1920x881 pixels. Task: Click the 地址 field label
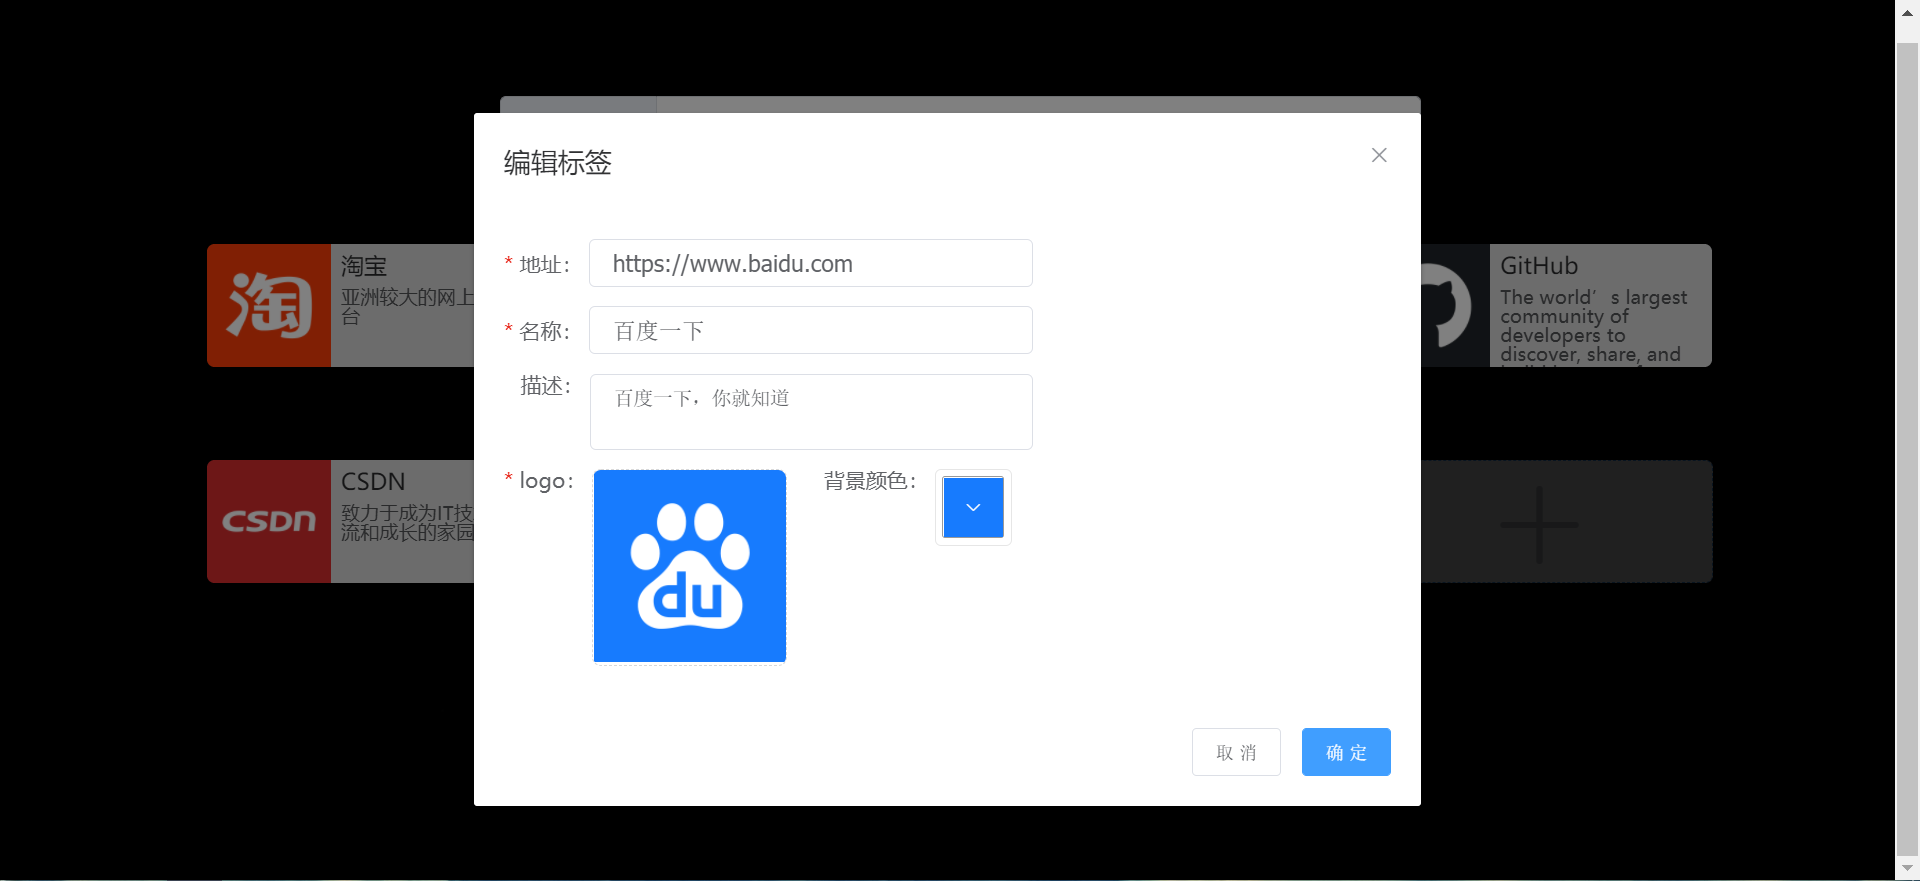point(544,264)
